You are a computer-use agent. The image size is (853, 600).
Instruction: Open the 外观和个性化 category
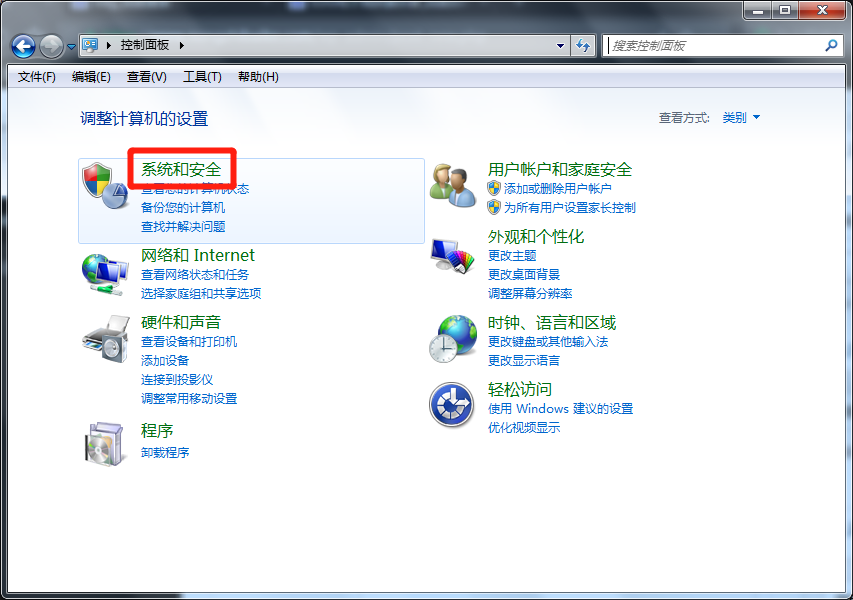(x=536, y=236)
